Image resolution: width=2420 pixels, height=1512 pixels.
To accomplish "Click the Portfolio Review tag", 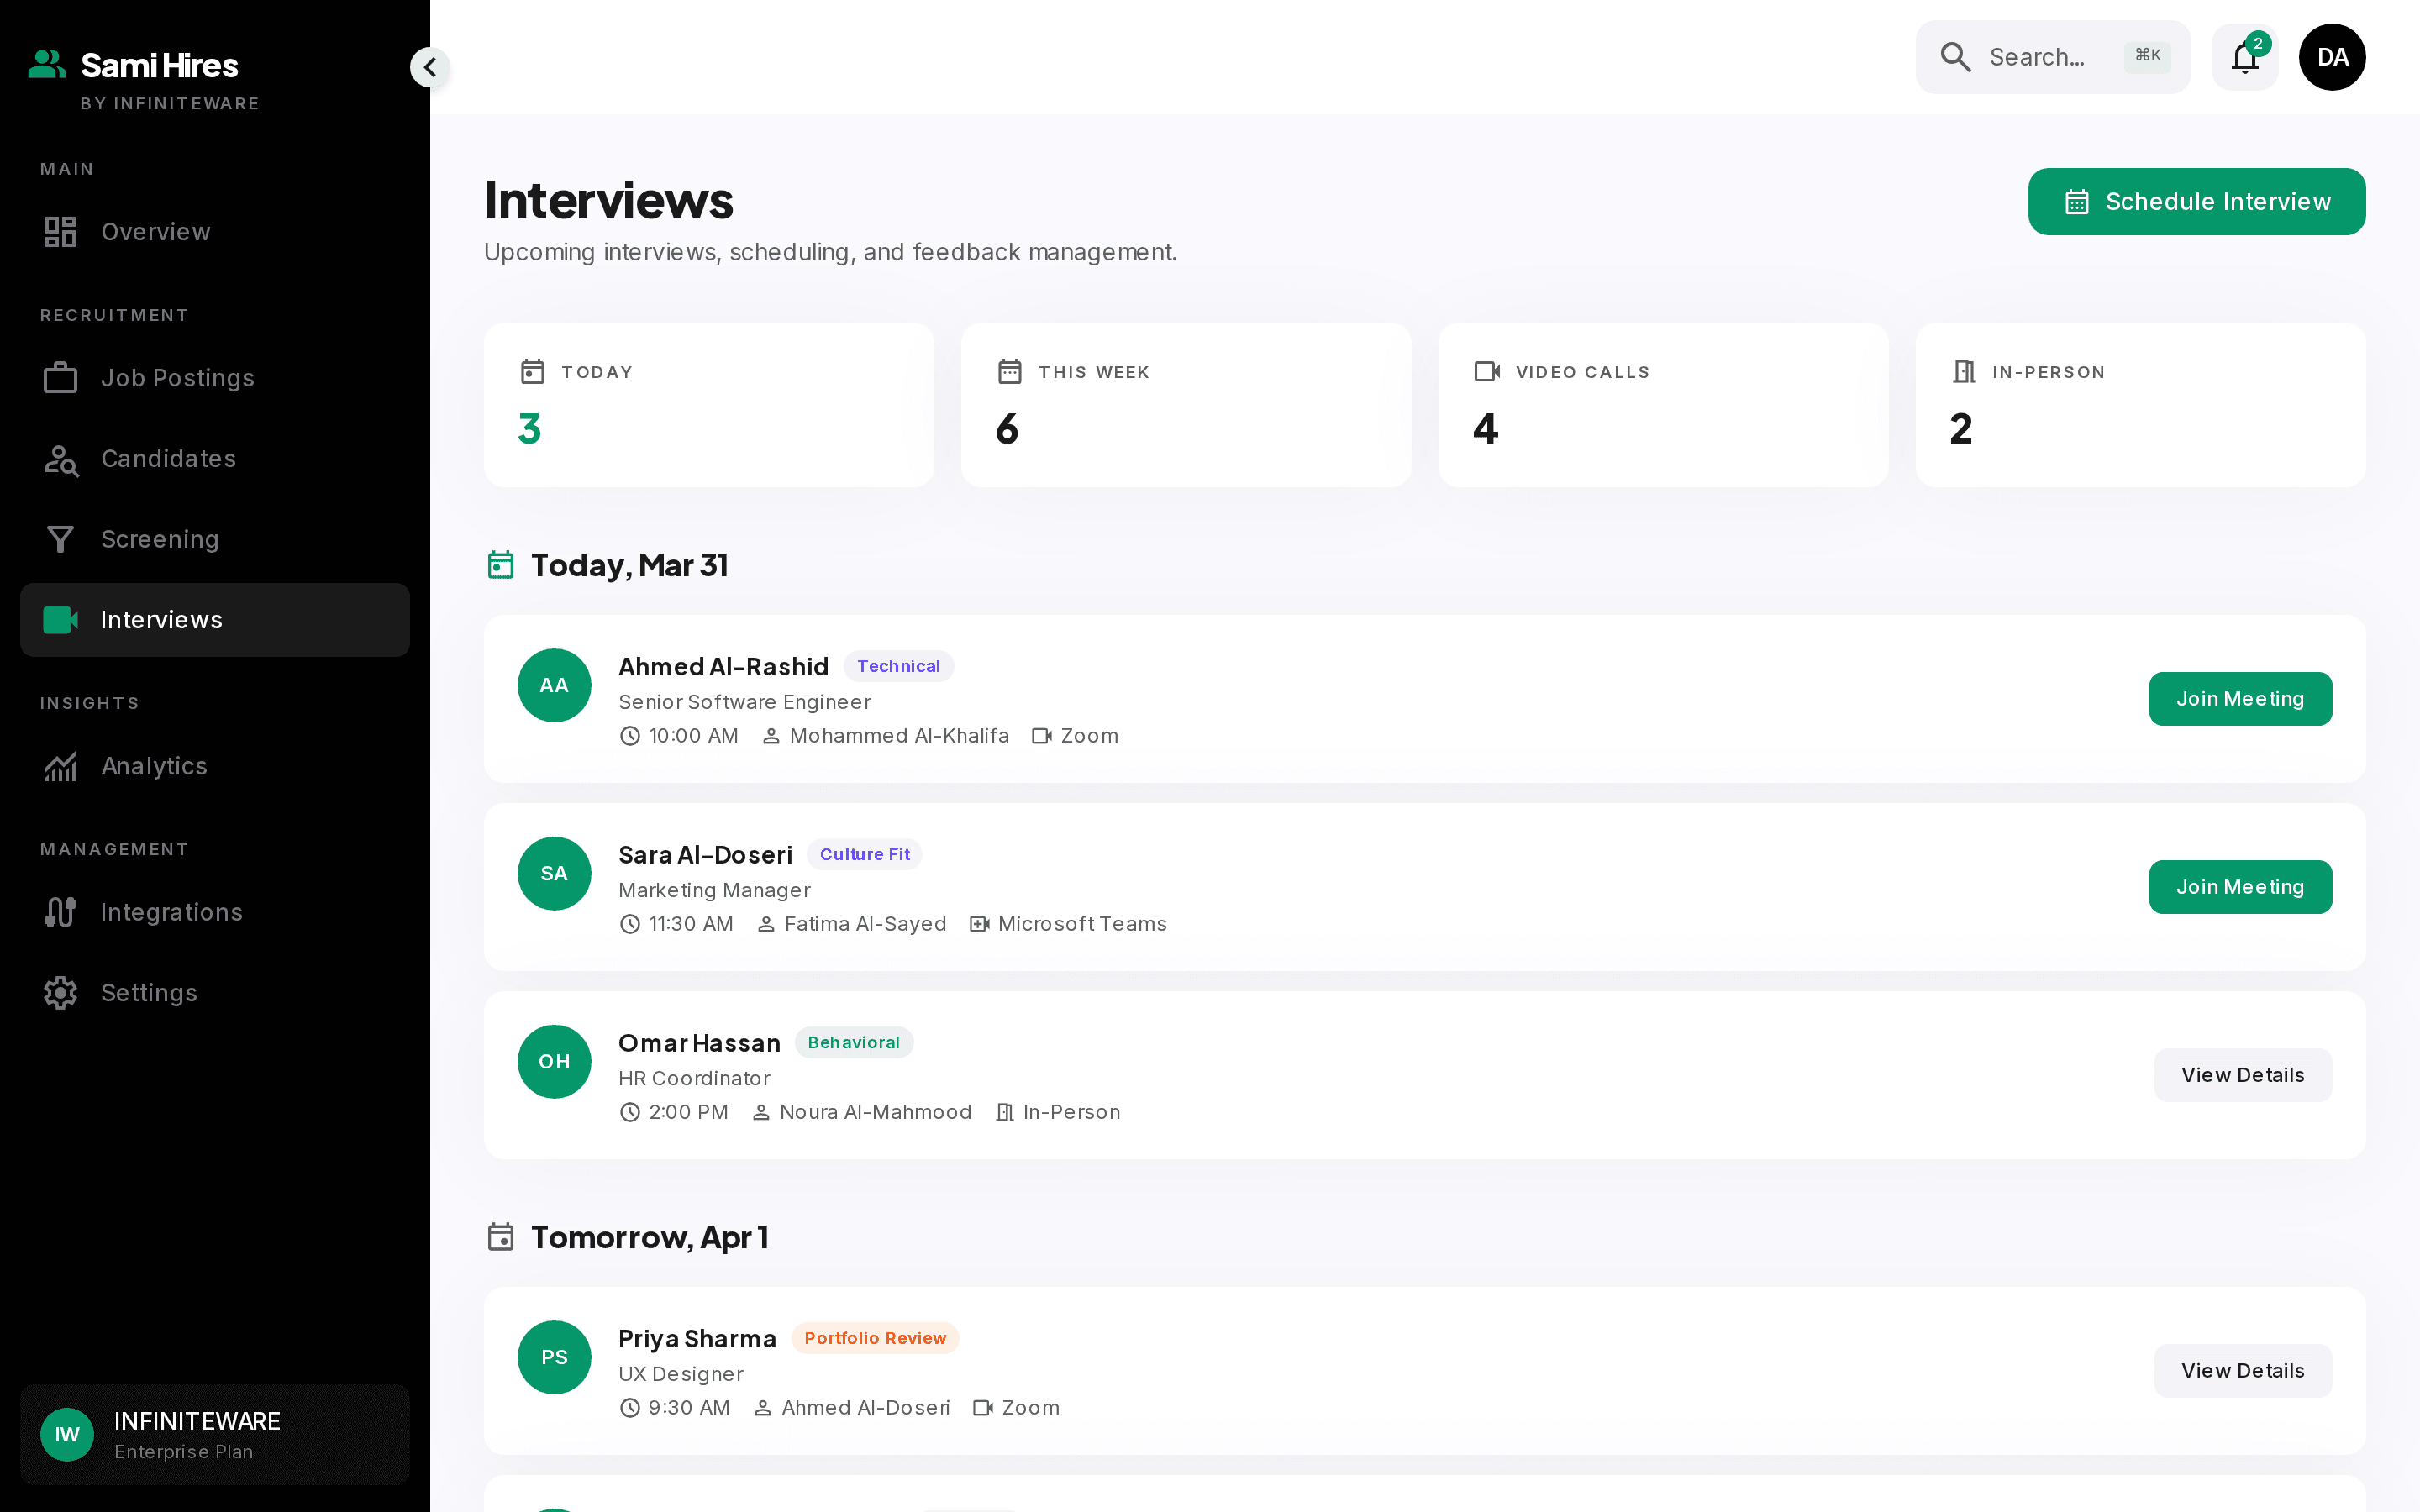I will click(875, 1338).
